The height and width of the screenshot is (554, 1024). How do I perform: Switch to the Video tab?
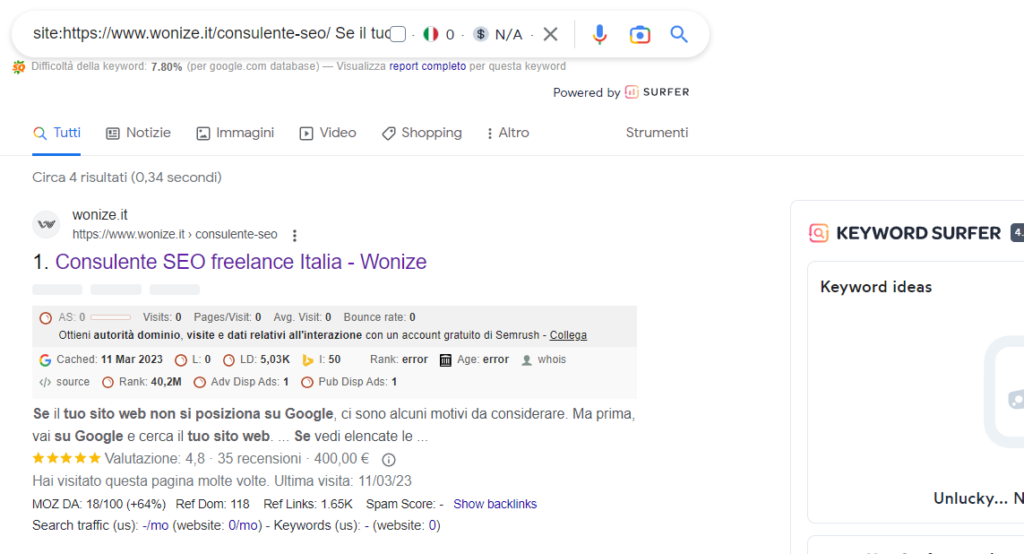coord(328,133)
